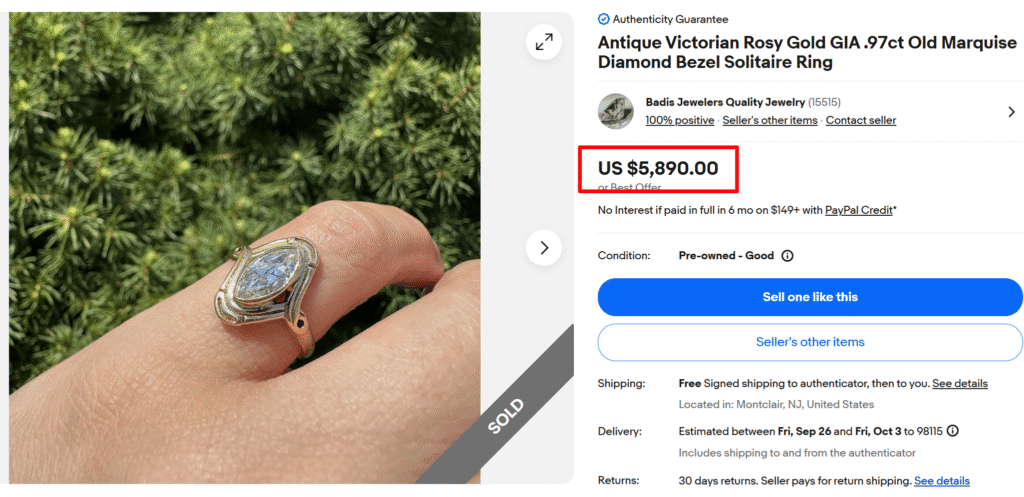The height and width of the screenshot is (497, 1024).
Task: Click the delivery estimate info icon
Action: click(x=952, y=432)
